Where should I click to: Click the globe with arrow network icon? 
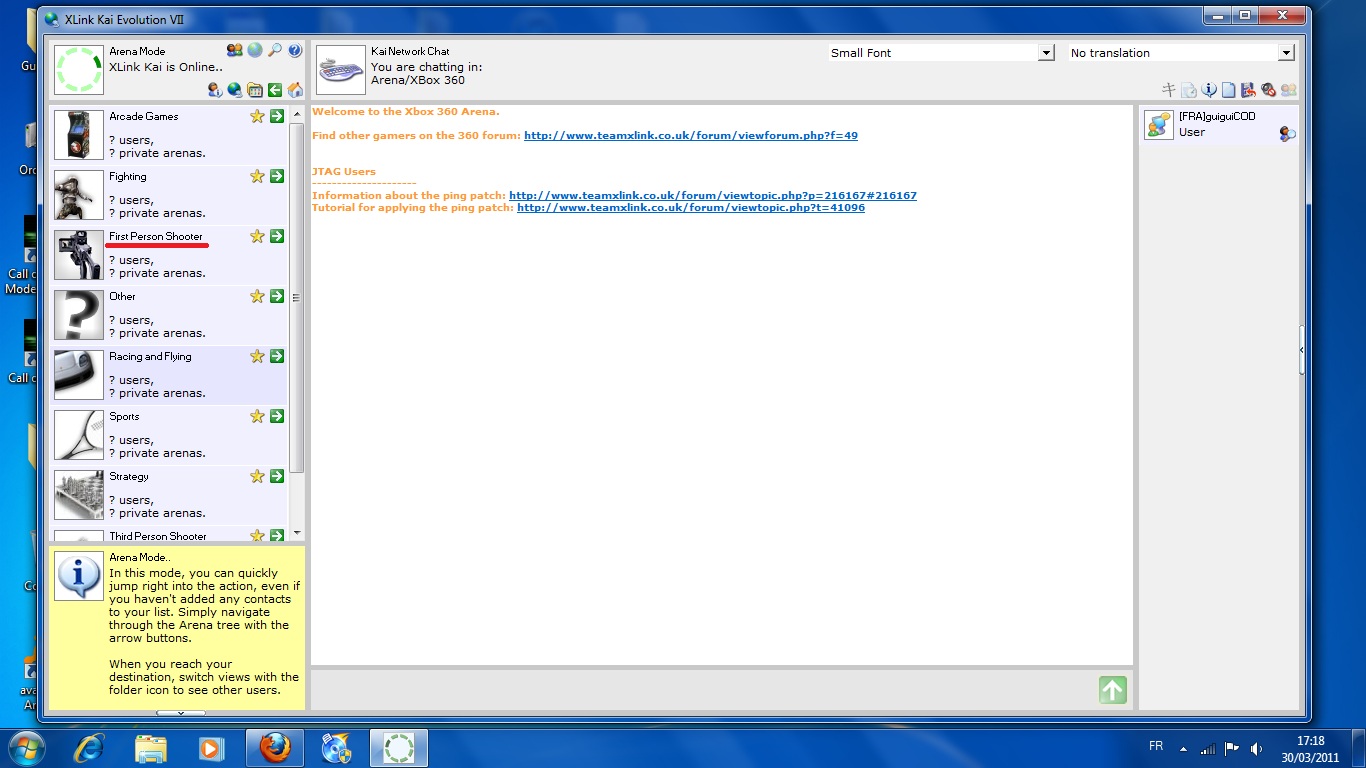235,90
